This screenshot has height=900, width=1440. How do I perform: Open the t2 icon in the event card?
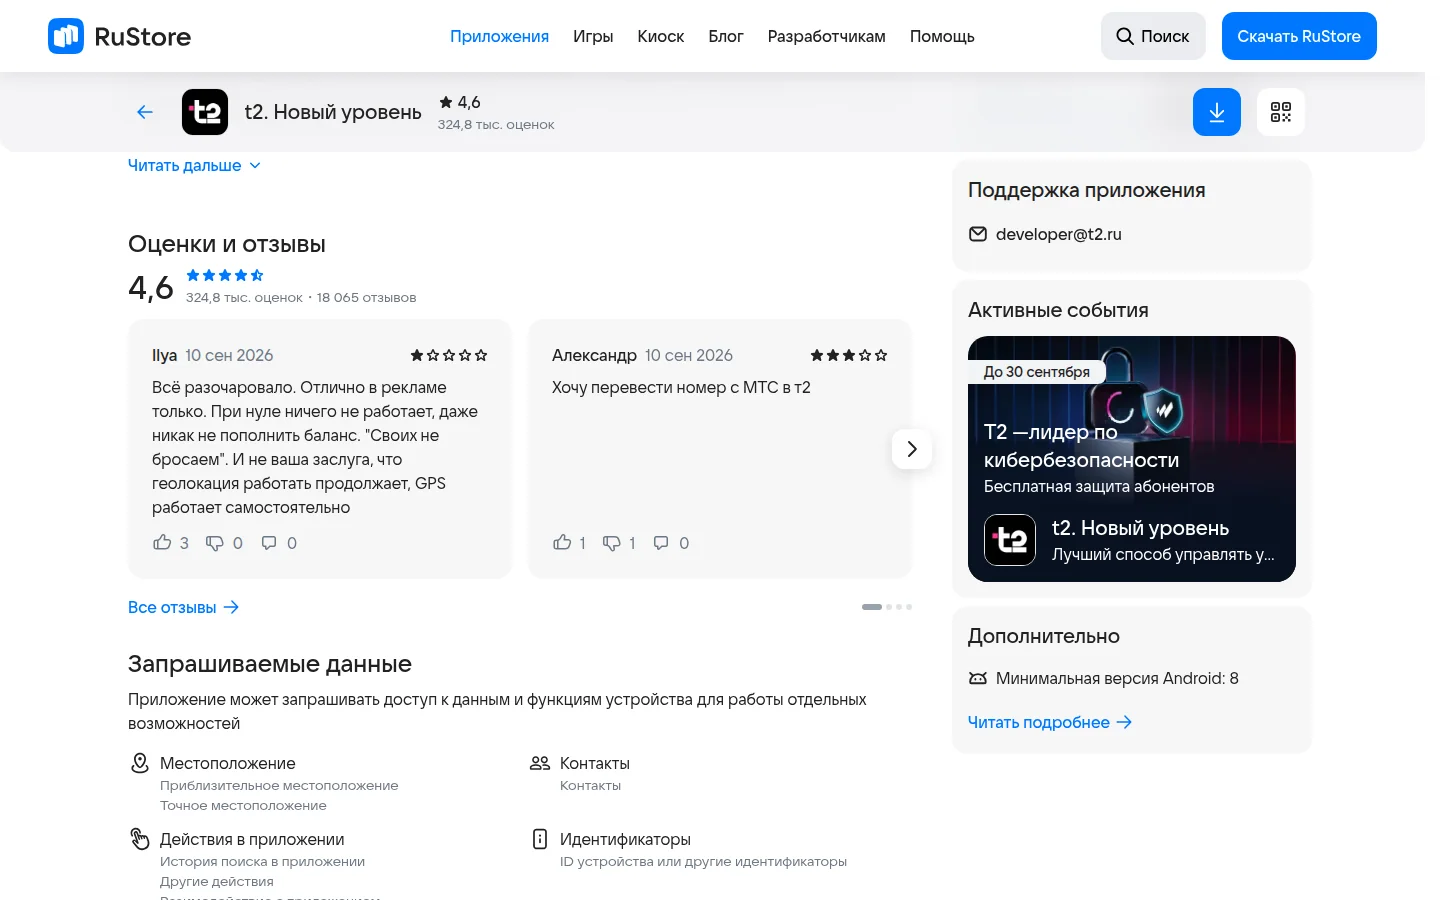point(1010,540)
